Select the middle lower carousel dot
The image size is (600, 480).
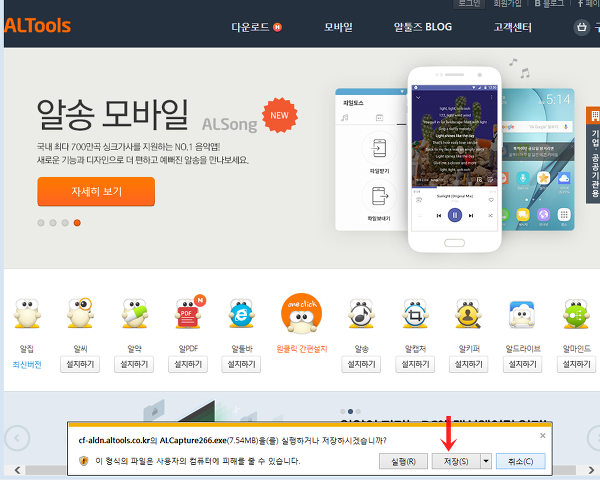coord(350,411)
